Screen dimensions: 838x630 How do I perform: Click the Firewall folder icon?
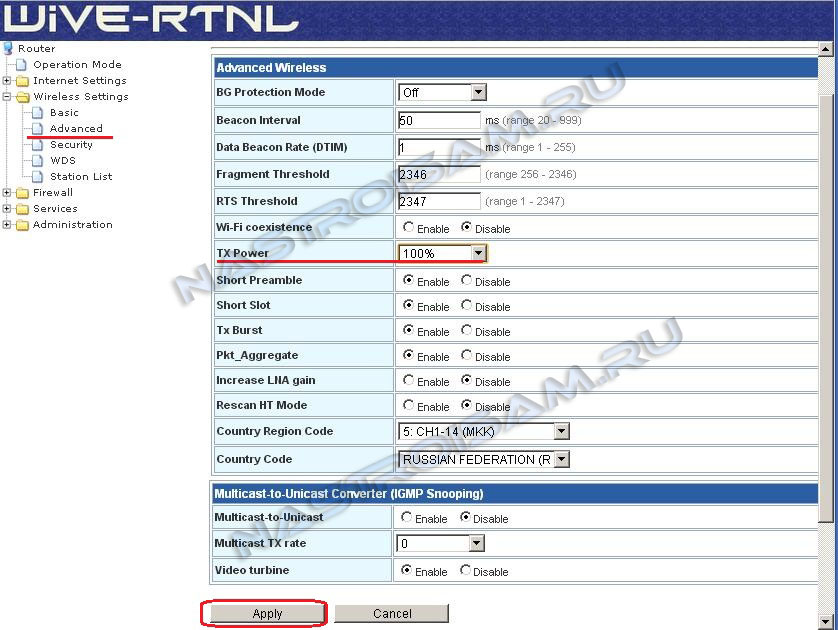point(22,193)
